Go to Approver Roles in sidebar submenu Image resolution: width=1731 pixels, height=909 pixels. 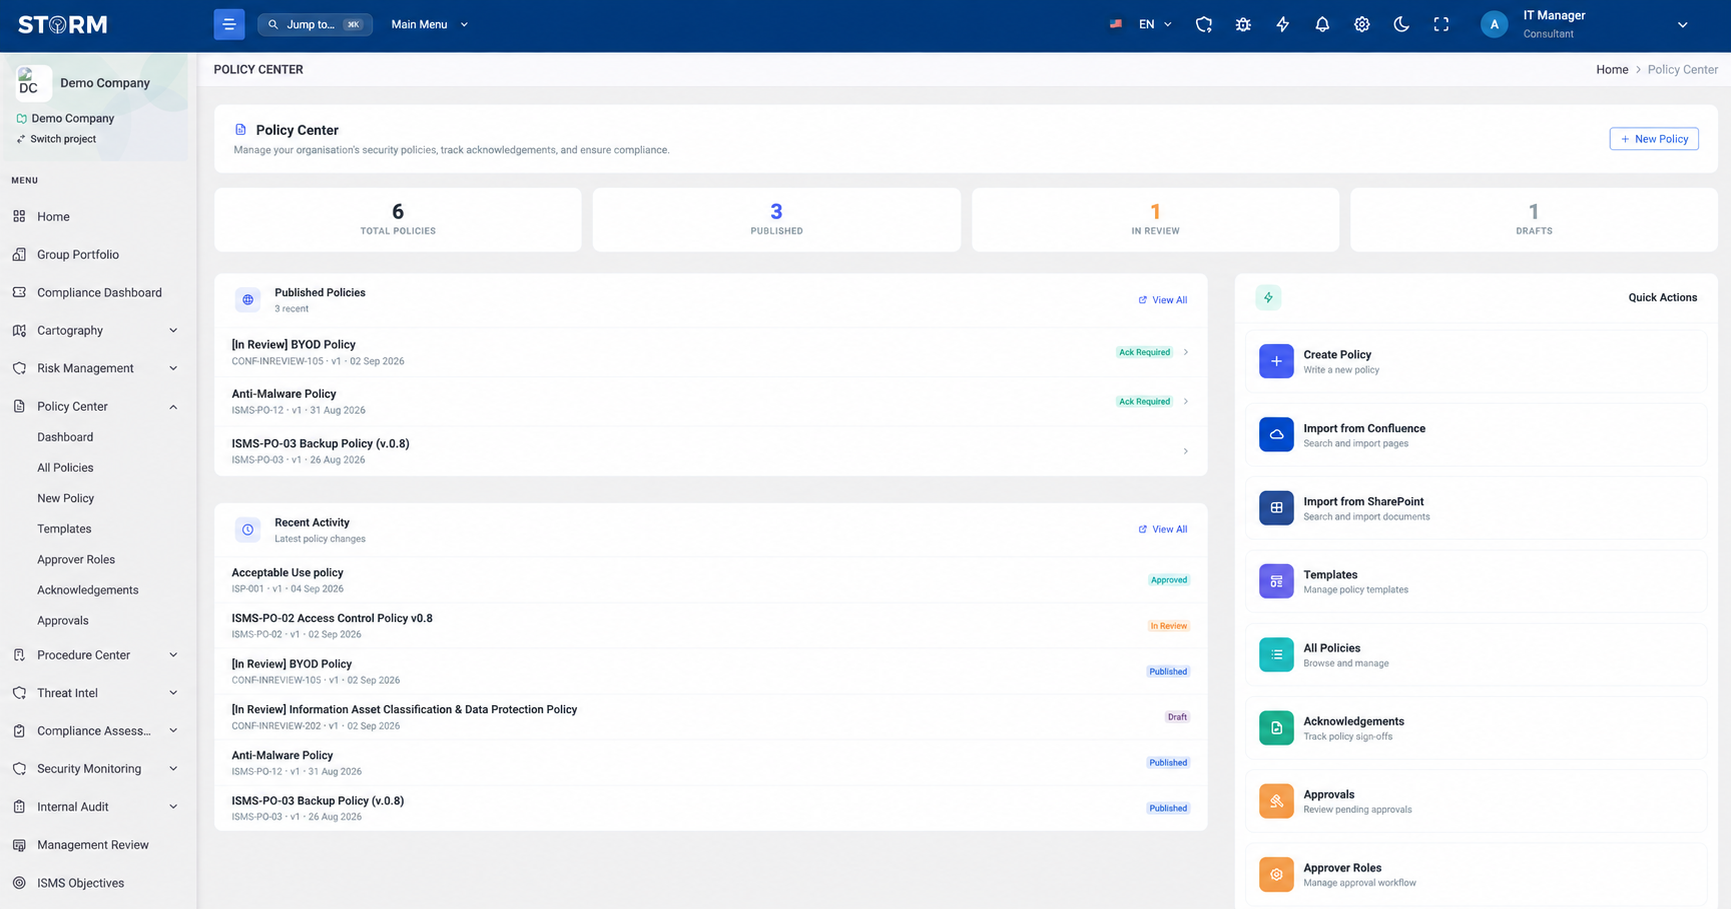[76, 559]
